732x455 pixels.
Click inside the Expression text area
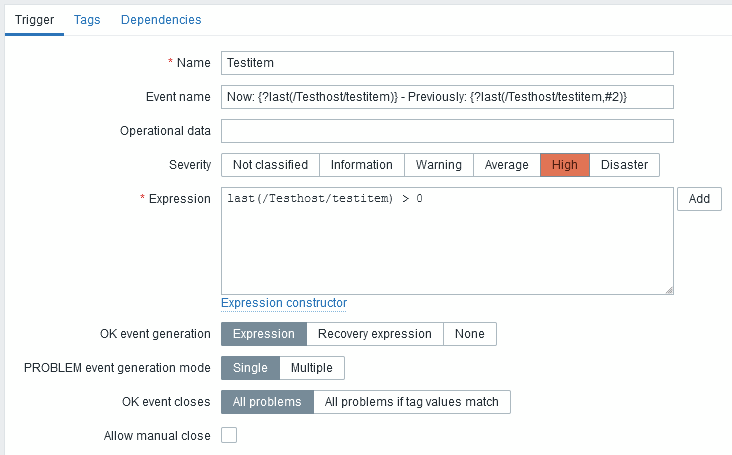(x=447, y=245)
